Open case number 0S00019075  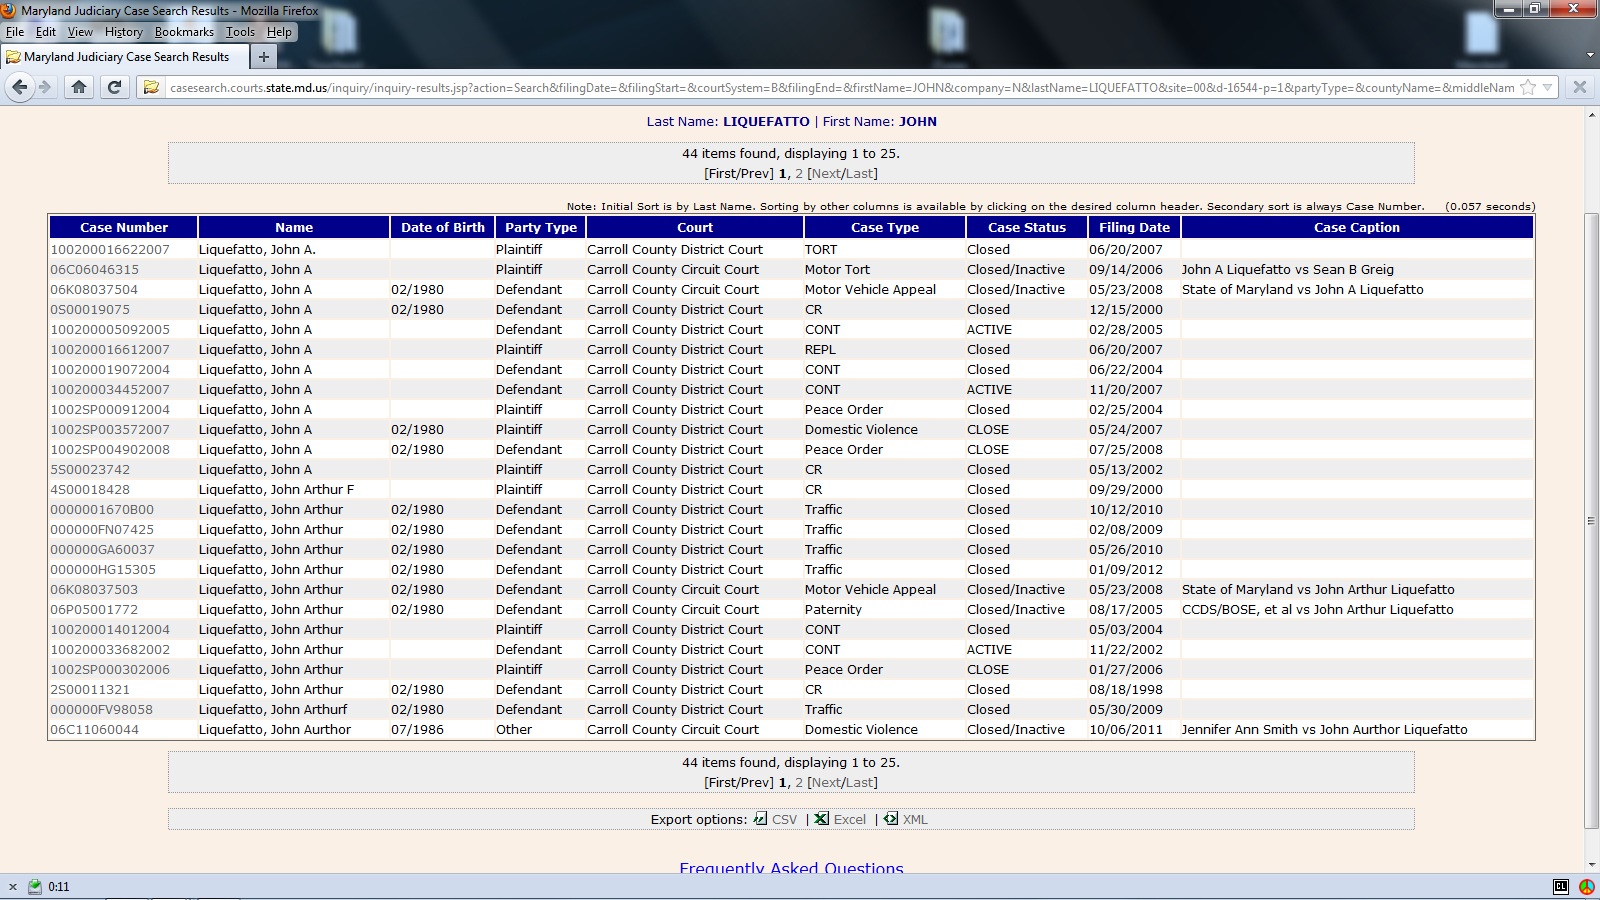(90, 309)
